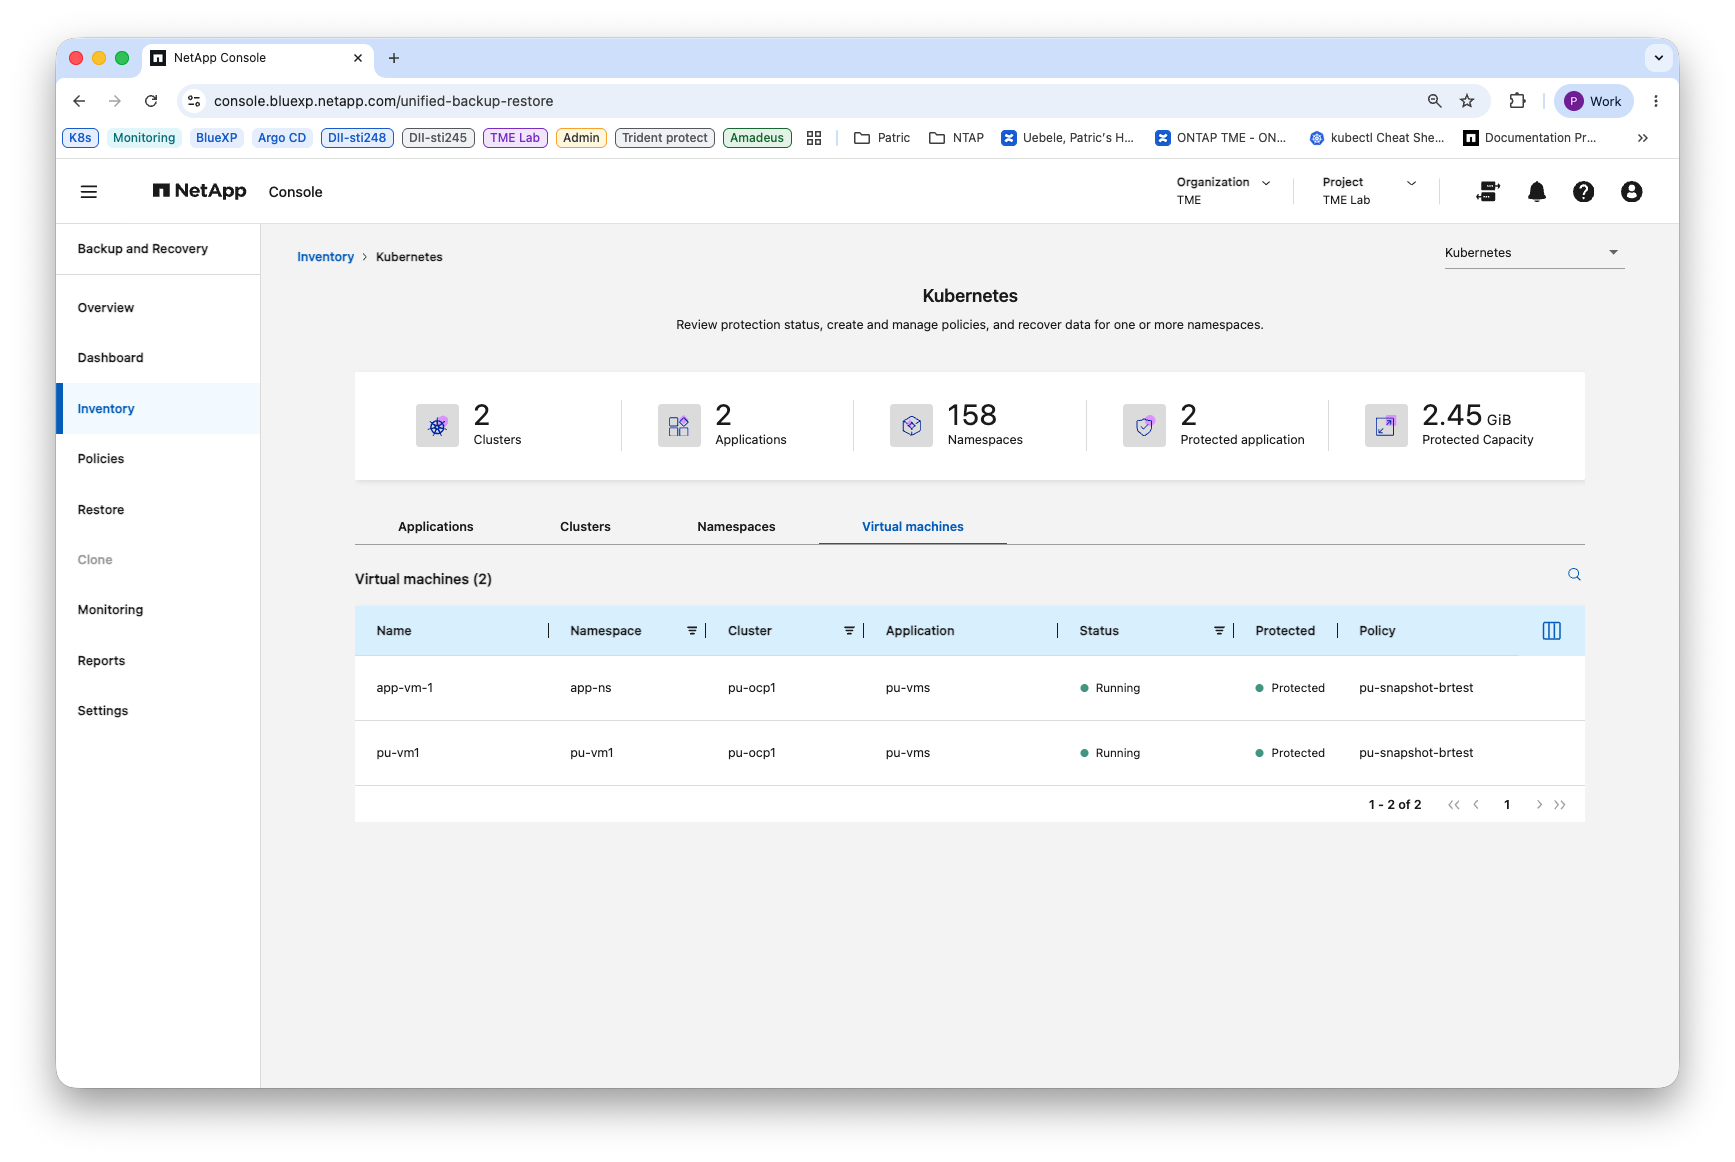The image size is (1735, 1162).
Task: Open the browser zoom magnifier icon
Action: click(1435, 101)
